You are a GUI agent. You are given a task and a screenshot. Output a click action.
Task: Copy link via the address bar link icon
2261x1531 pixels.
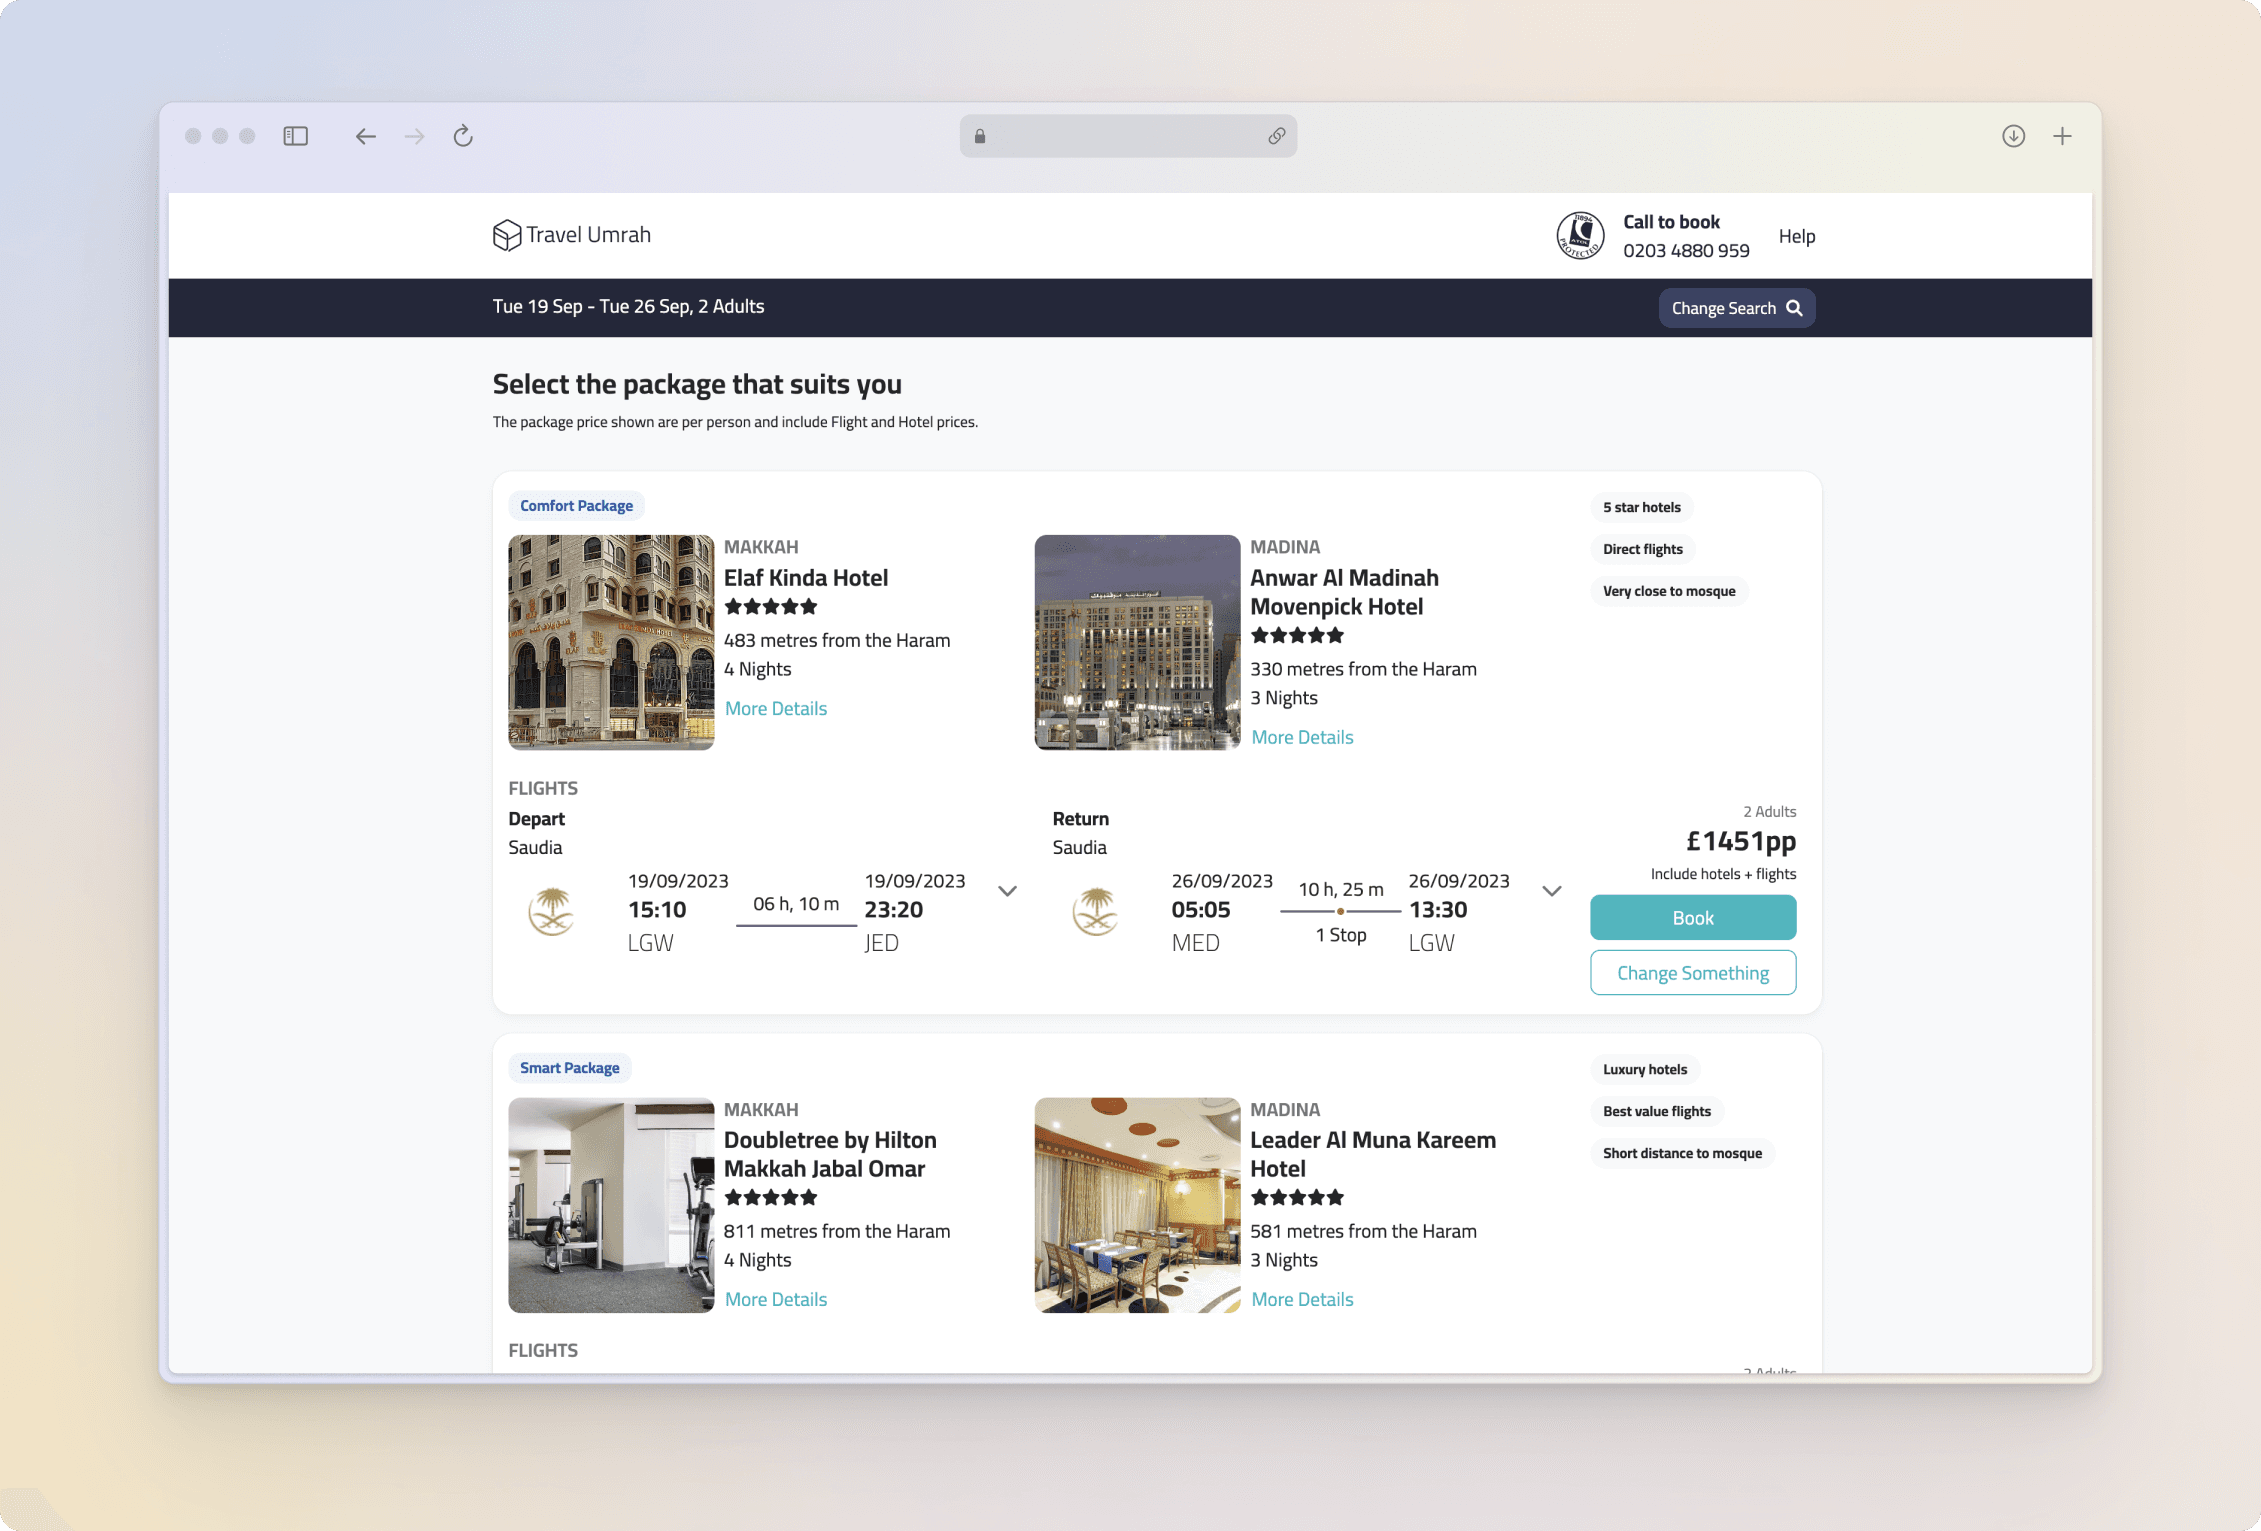pyautogui.click(x=1277, y=136)
